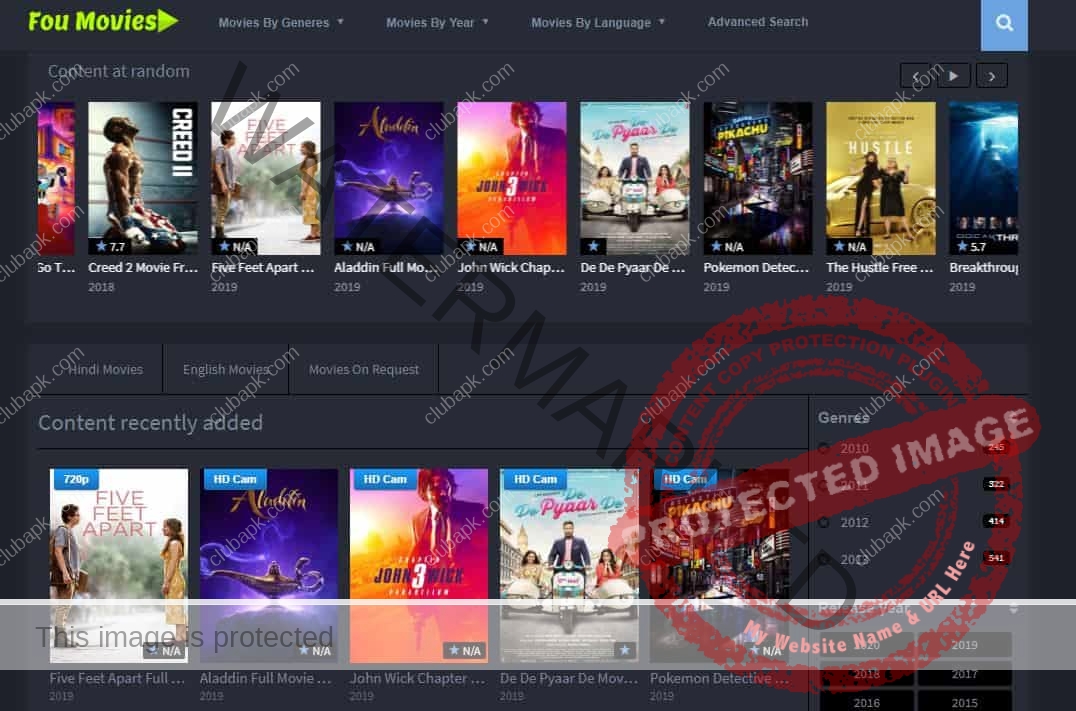The width and height of the screenshot is (1076, 711).
Task: Click the 'Aladdin Full Movie ...' recently added title
Action: [266, 678]
